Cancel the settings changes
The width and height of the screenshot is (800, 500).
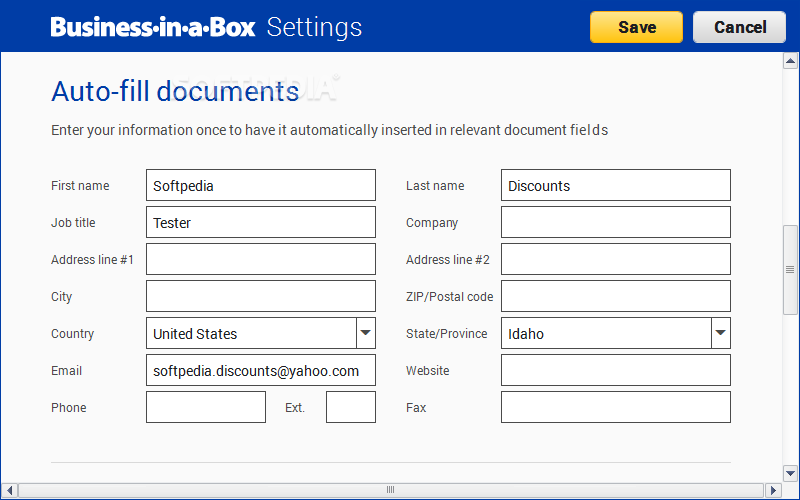click(x=739, y=27)
